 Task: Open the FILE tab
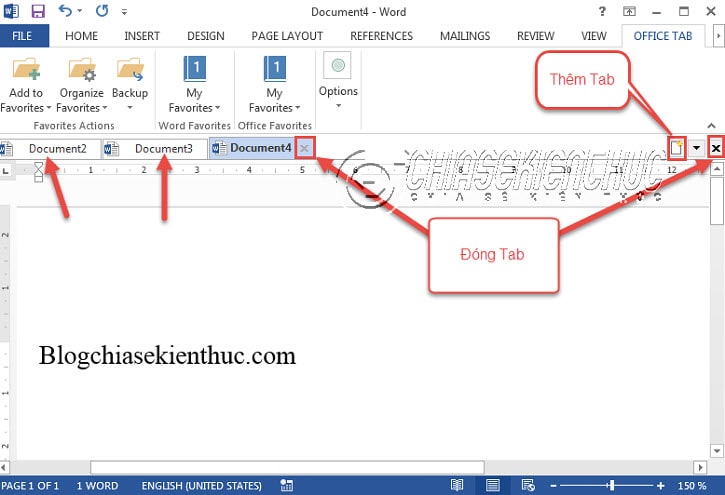tap(24, 36)
